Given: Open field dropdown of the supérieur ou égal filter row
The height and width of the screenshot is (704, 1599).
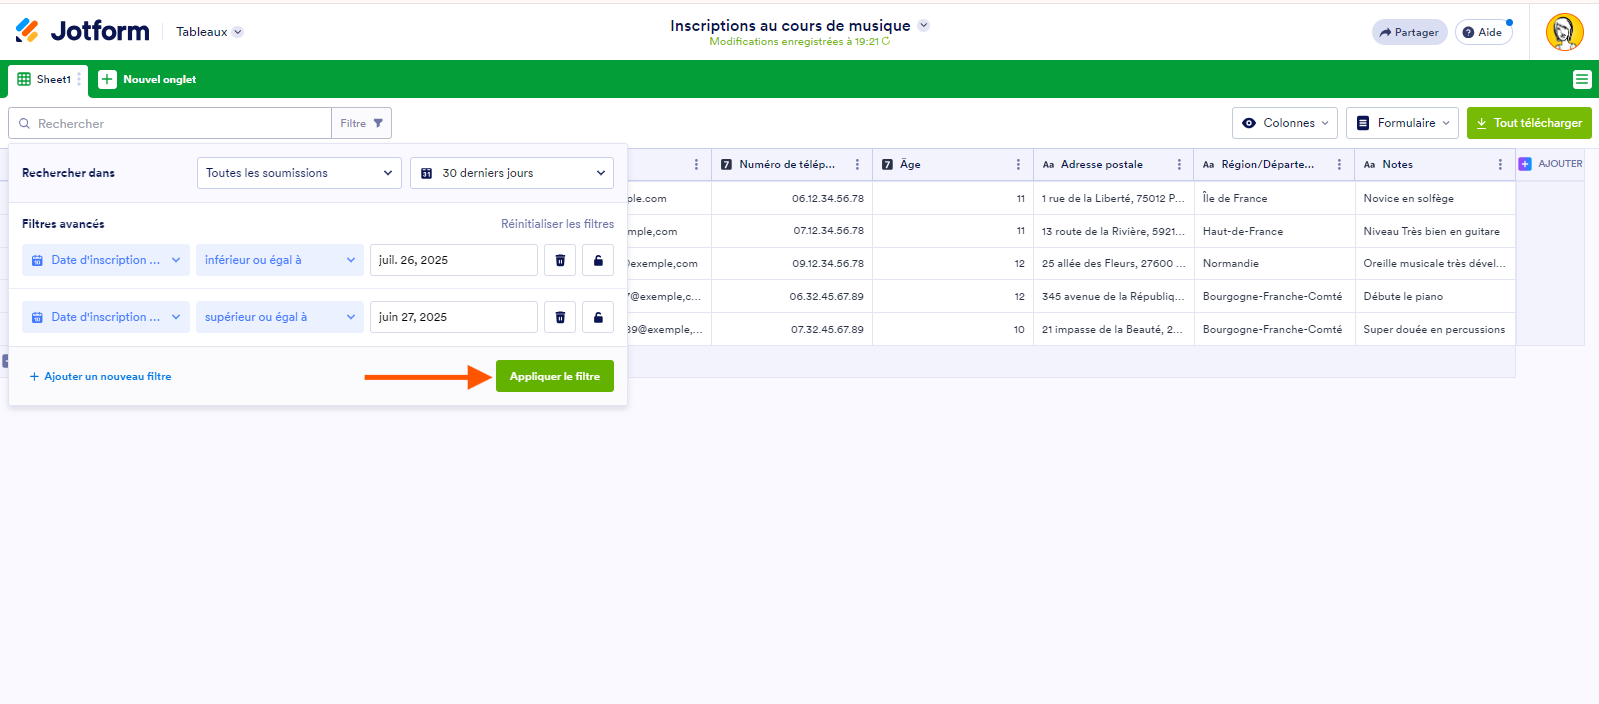Looking at the screenshot, I should point(106,317).
